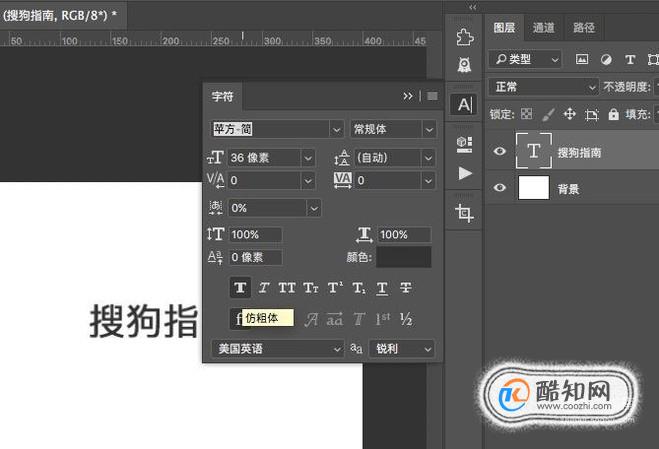Open the Character panel A| dock icon

point(464,104)
